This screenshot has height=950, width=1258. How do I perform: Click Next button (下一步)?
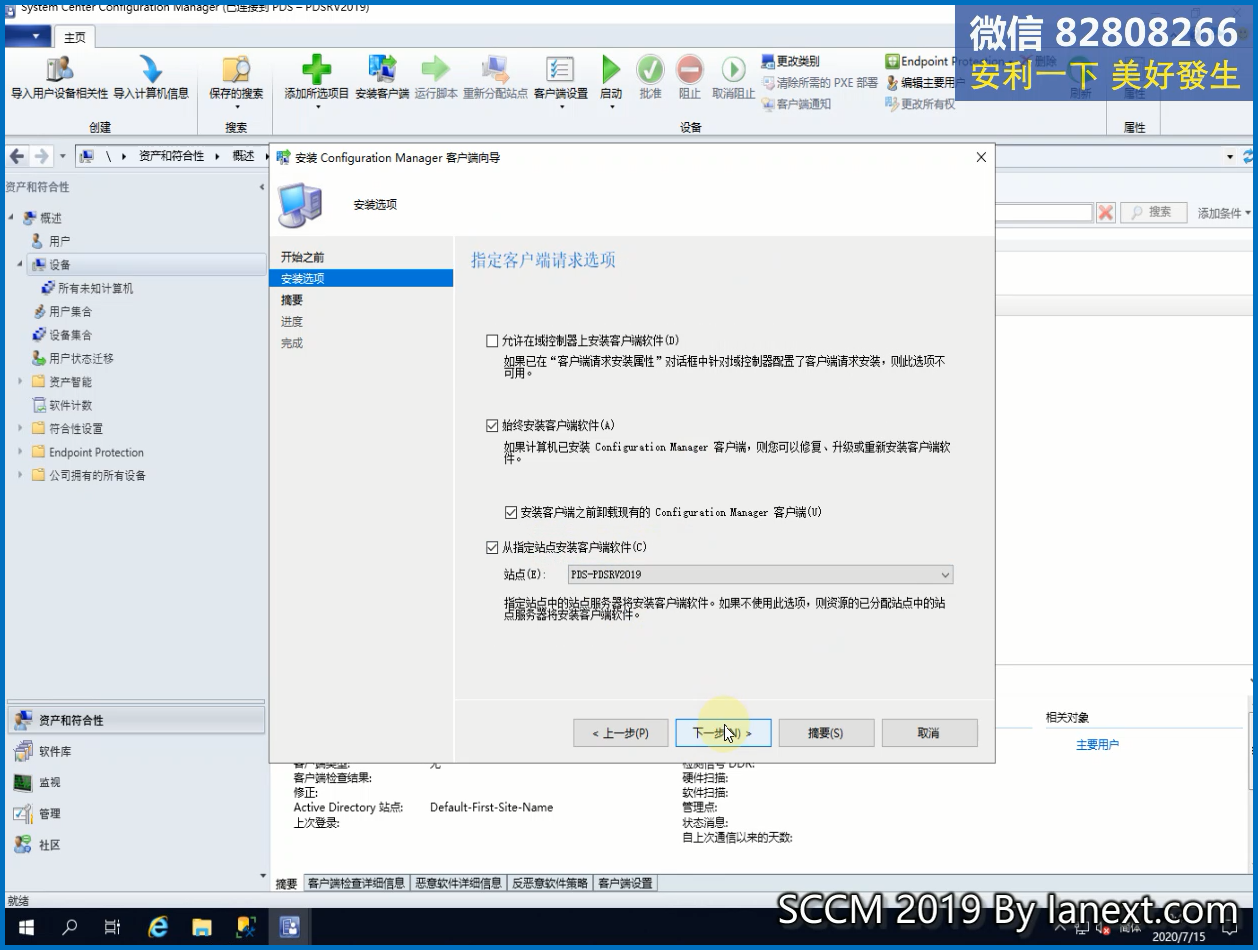click(x=723, y=733)
